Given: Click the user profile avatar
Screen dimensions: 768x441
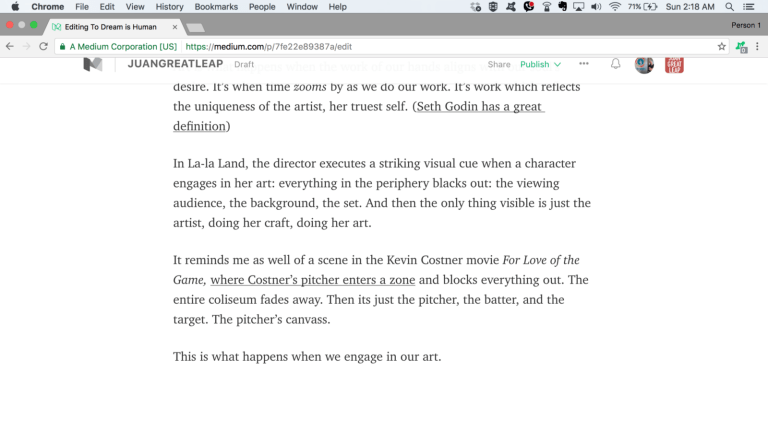Looking at the screenshot, I should click(x=644, y=65).
